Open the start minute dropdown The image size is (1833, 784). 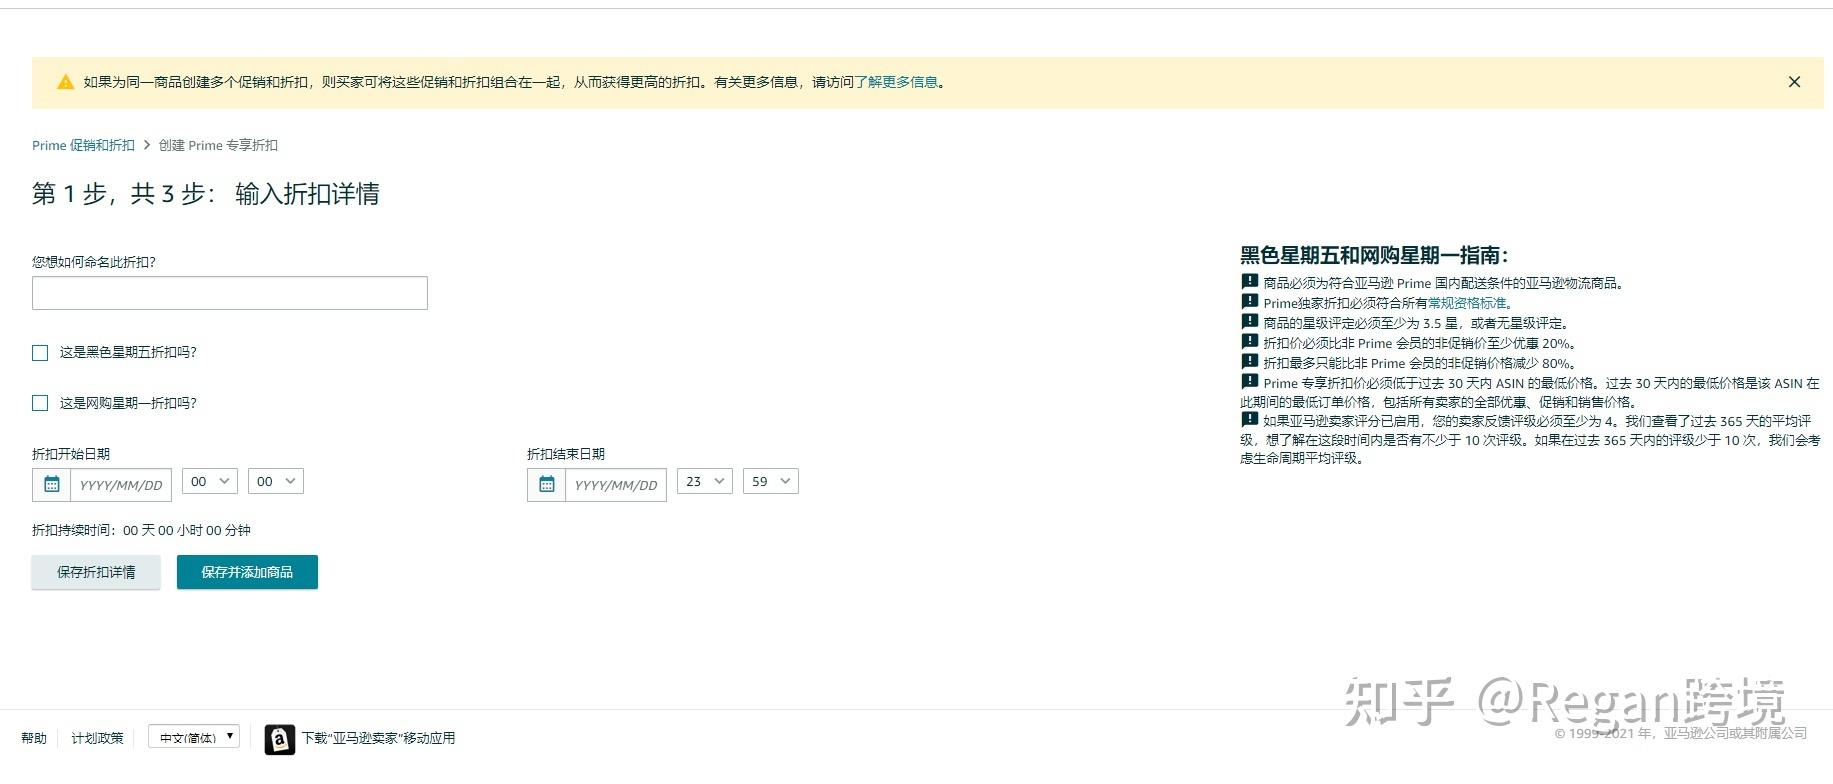[x=276, y=481]
